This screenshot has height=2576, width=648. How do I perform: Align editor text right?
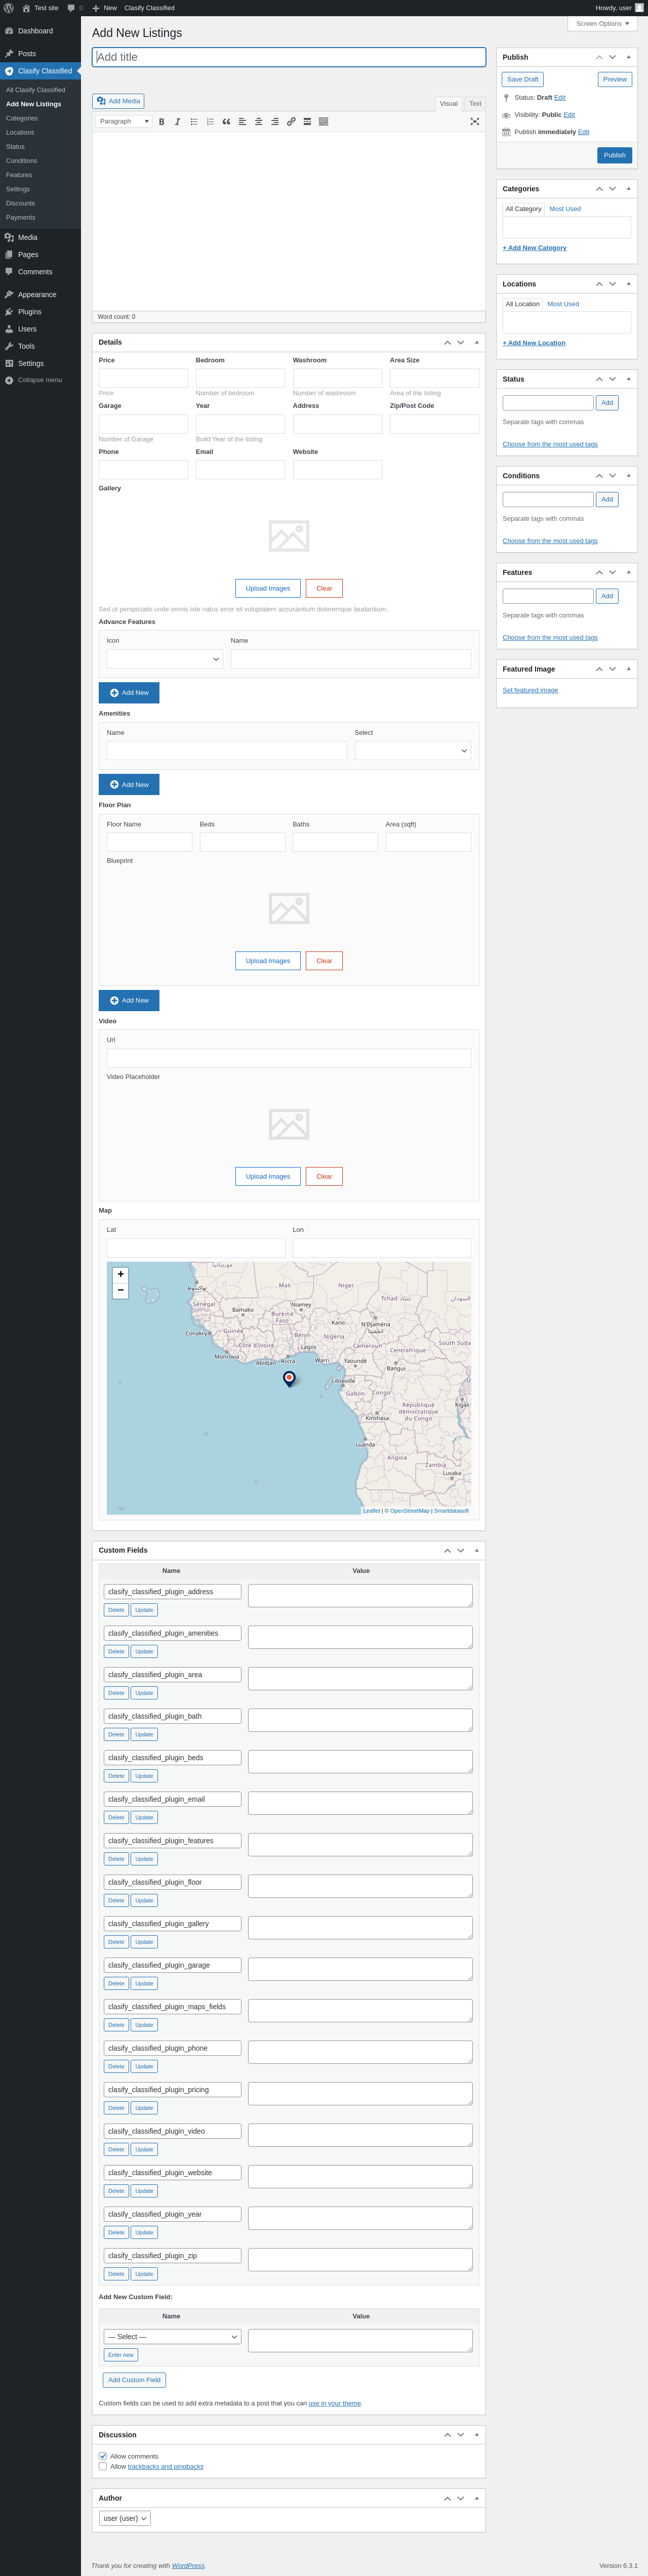click(275, 122)
